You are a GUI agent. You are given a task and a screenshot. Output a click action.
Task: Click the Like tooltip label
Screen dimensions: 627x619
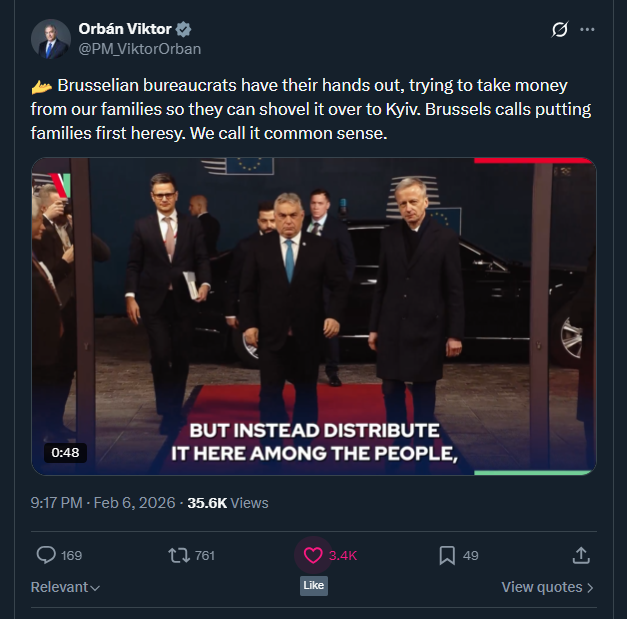pos(313,585)
